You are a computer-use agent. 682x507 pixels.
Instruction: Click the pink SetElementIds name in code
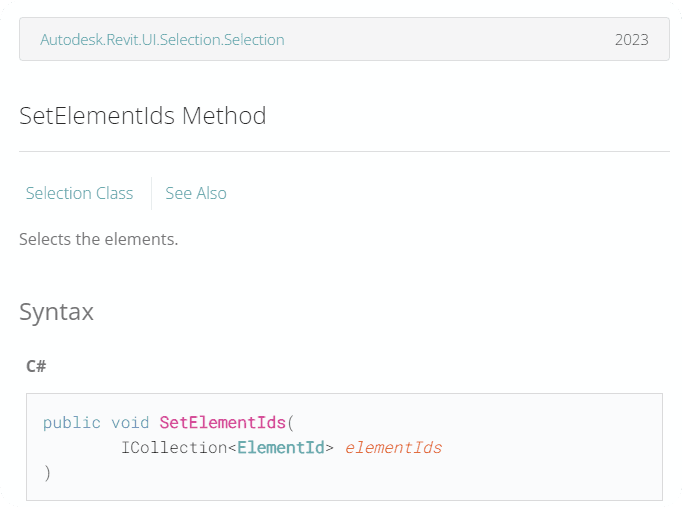[222, 422]
